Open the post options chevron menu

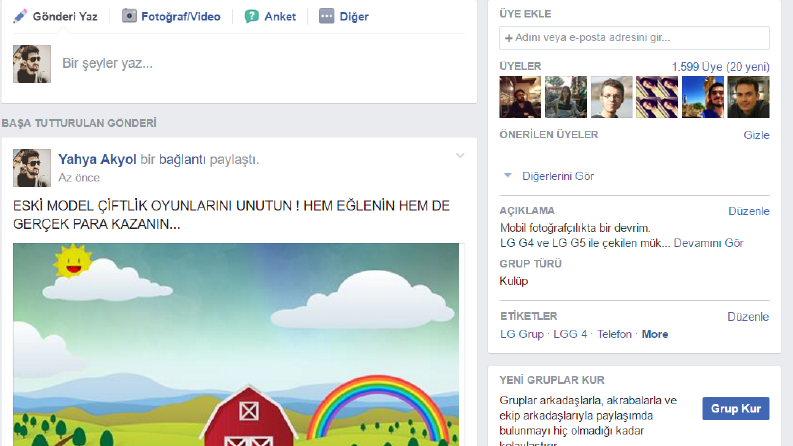pyautogui.click(x=460, y=155)
